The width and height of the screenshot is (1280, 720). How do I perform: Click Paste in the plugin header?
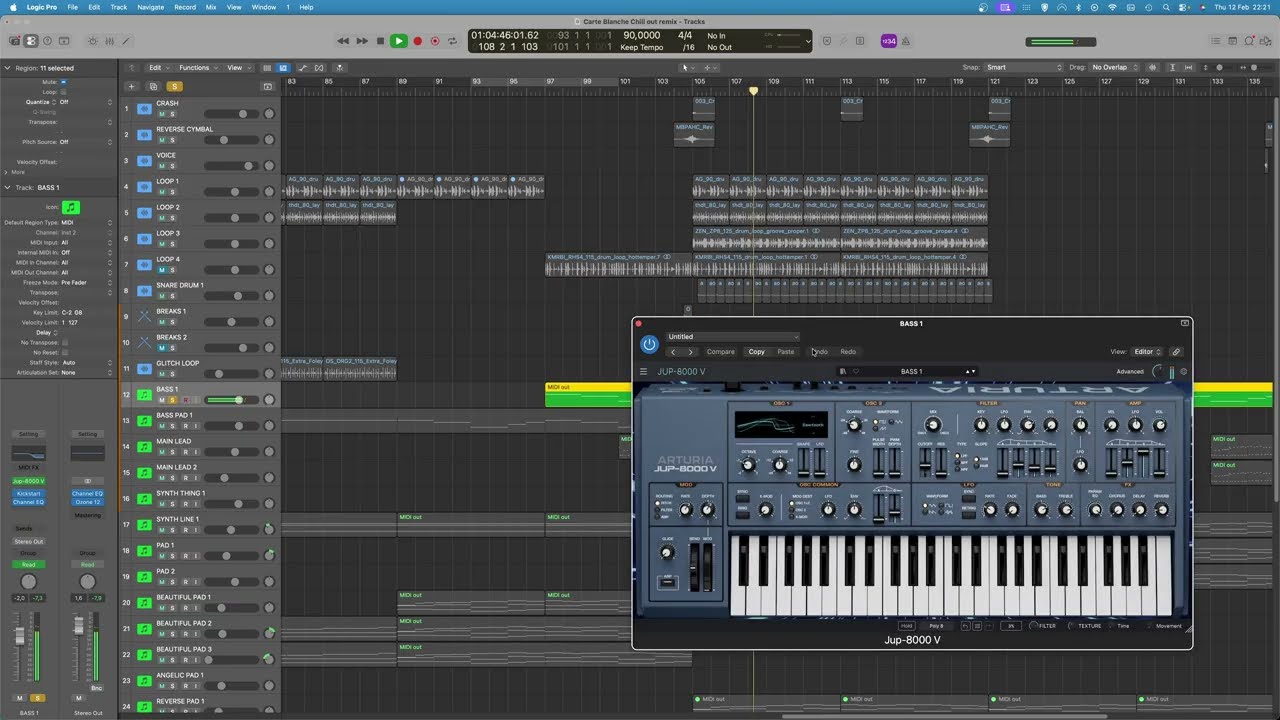tap(786, 352)
